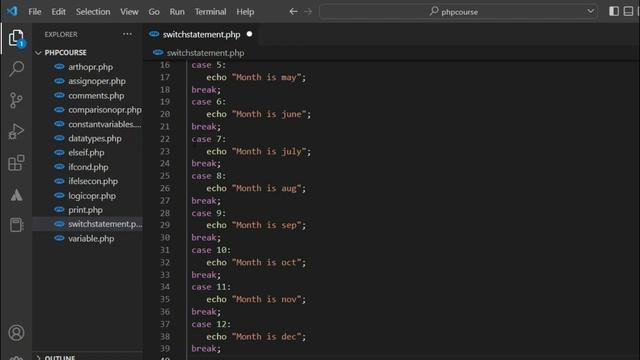Toggle the primary sidebar layout icon
The width and height of the screenshot is (640, 360).
point(613,11)
